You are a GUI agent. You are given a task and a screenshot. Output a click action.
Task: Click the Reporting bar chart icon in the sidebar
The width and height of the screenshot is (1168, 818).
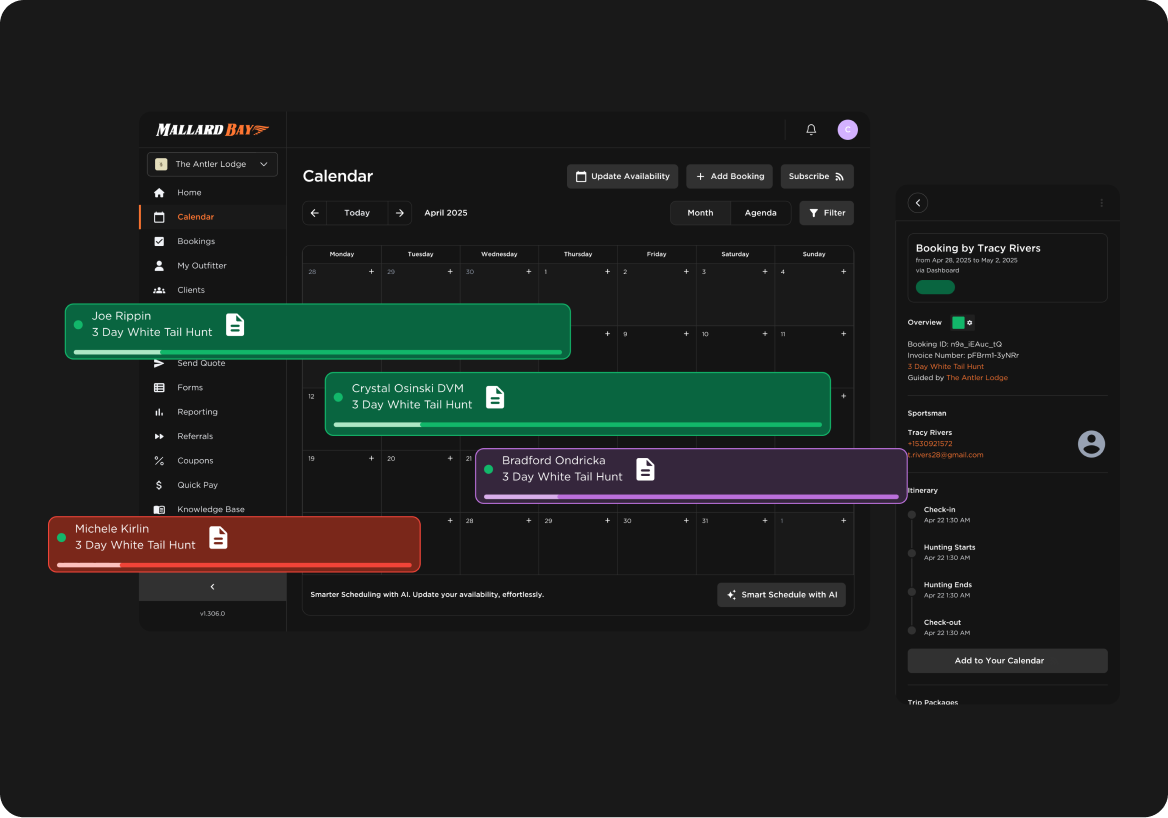[159, 412]
